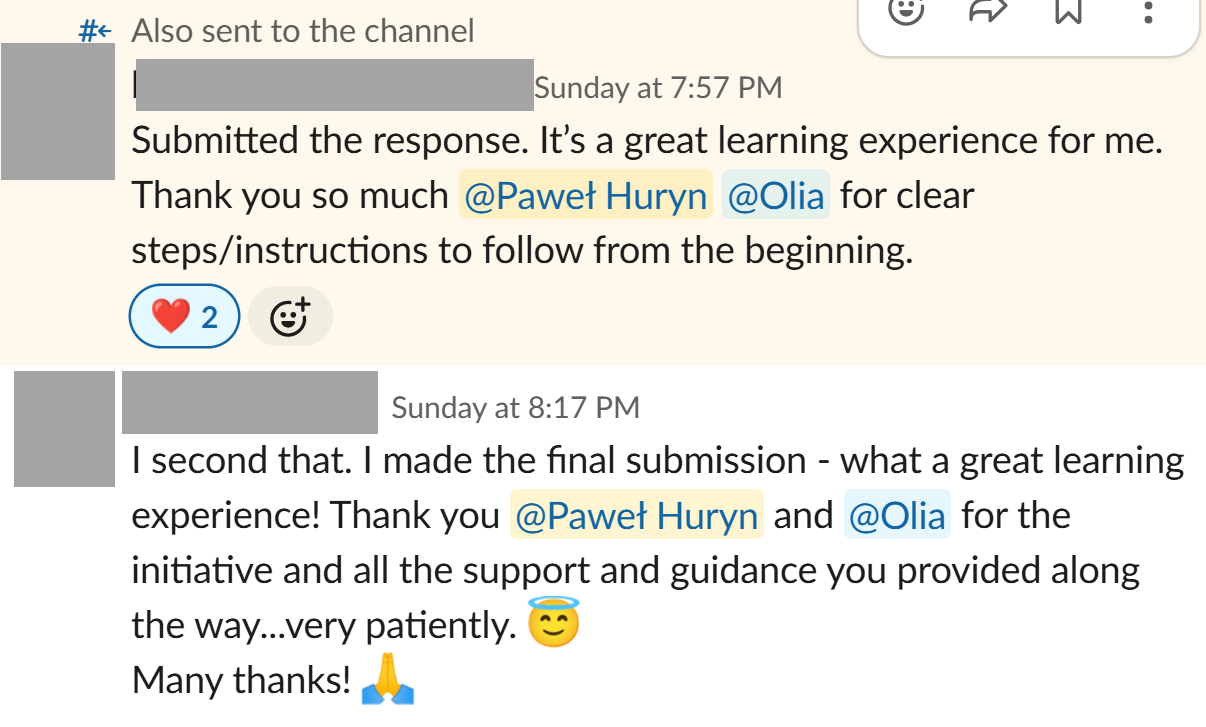Screen dimensions: 1206x727
Task: Open the first sender's profile avatar
Action: (57, 111)
